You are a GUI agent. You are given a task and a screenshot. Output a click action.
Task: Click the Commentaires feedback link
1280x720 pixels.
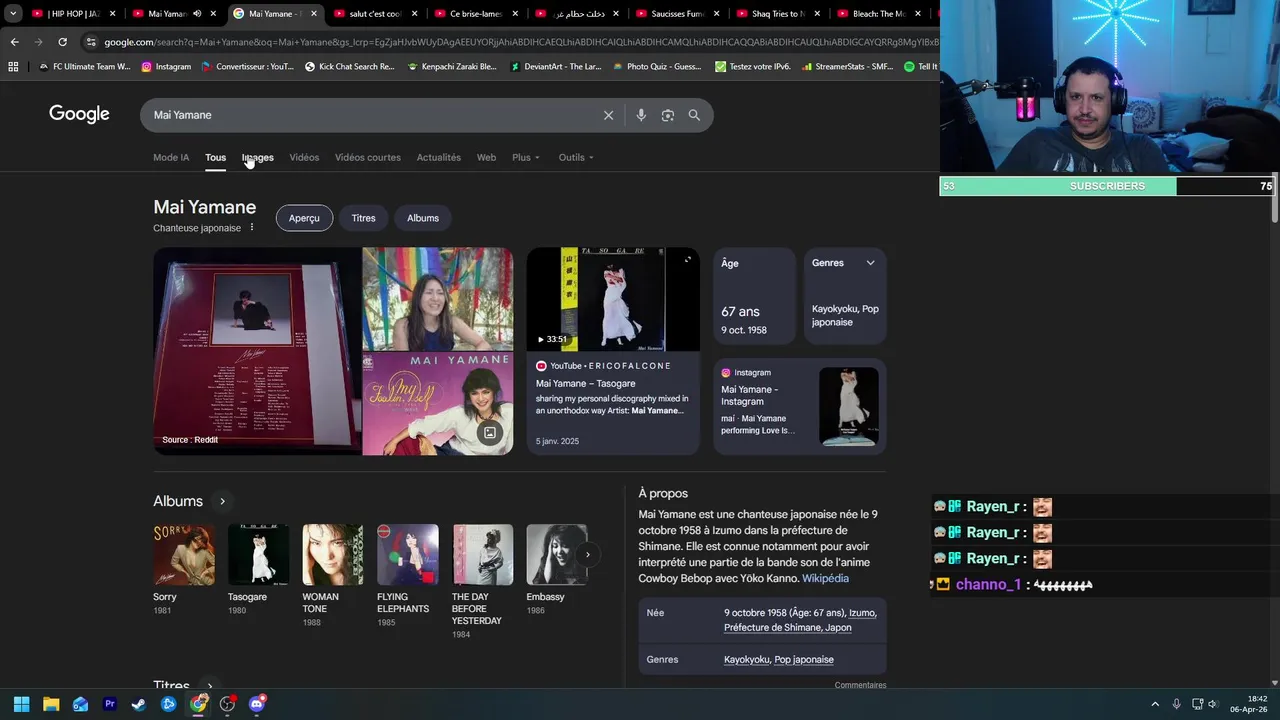[860, 685]
